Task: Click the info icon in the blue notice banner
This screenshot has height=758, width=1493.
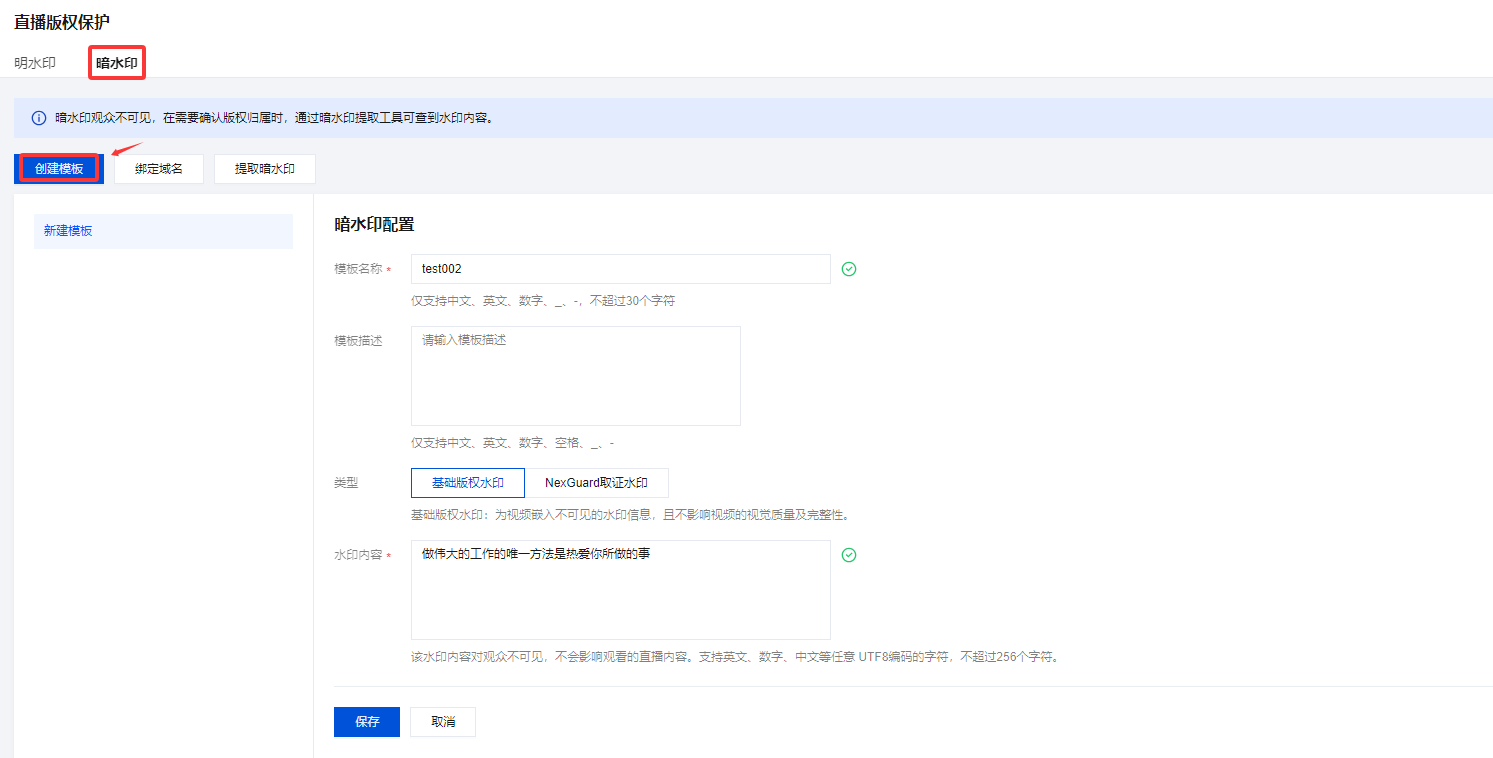Action: tap(39, 118)
